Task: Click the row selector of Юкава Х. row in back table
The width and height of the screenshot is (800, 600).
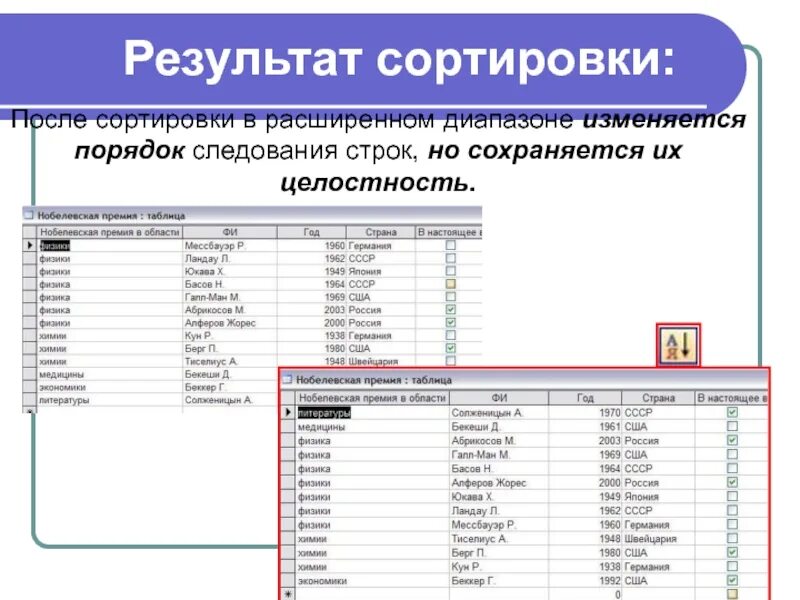Action: point(30,271)
